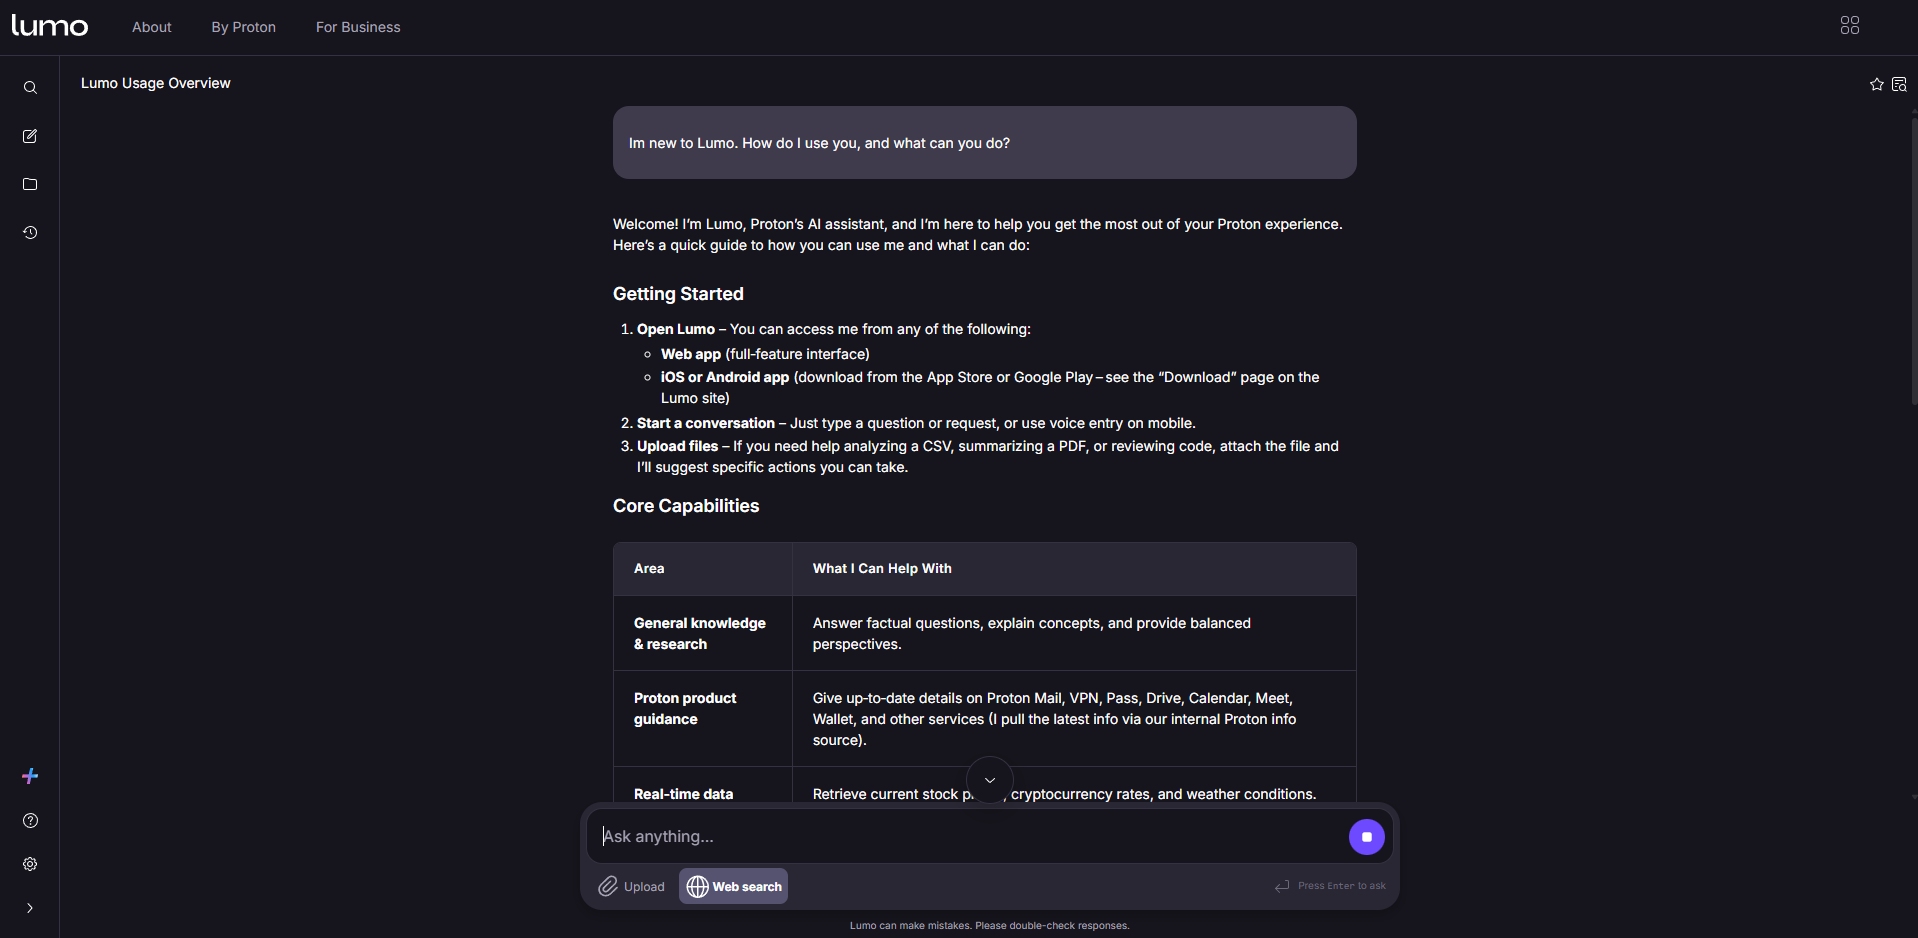The height and width of the screenshot is (938, 1918).
Task: Open the By Proton menu
Action: tap(243, 27)
